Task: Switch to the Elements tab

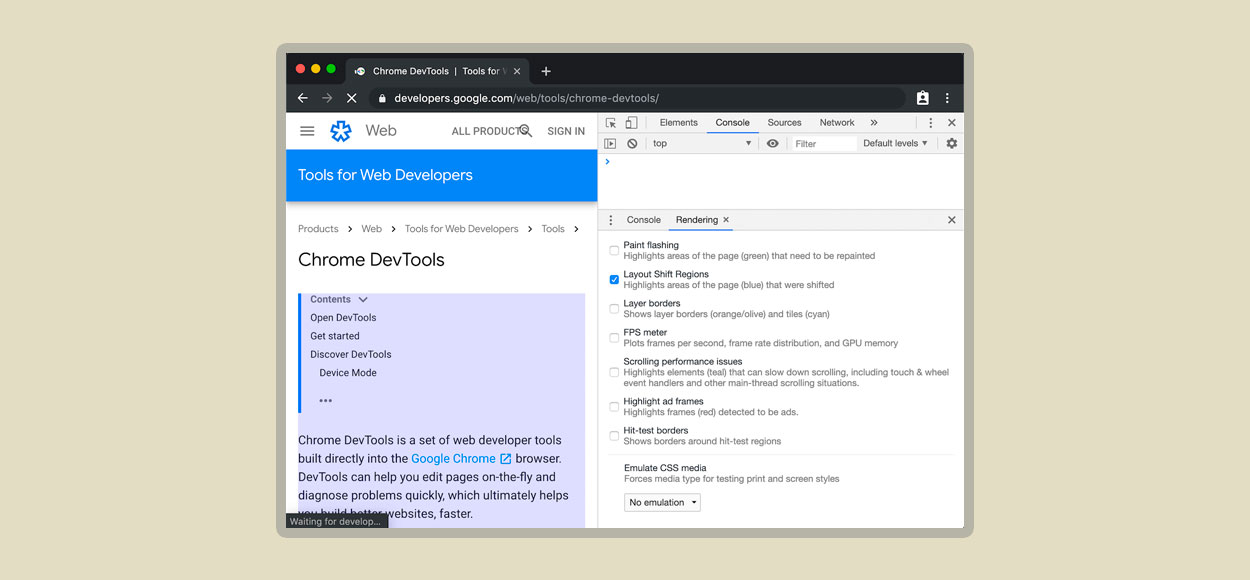Action: click(x=679, y=123)
